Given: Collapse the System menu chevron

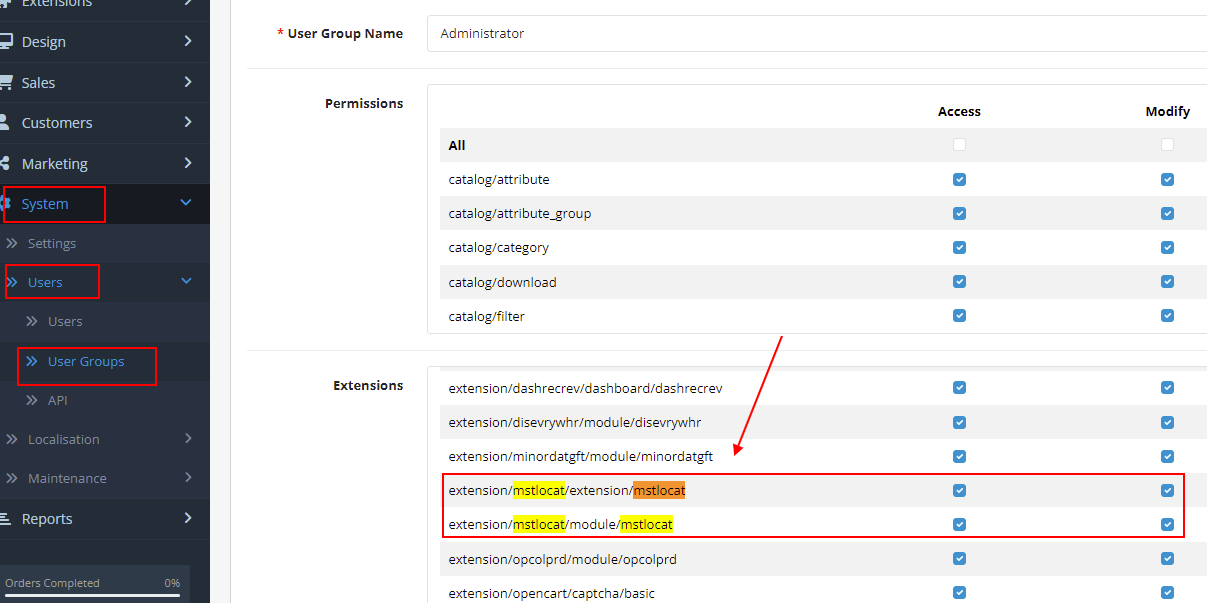Looking at the screenshot, I should tap(186, 203).
